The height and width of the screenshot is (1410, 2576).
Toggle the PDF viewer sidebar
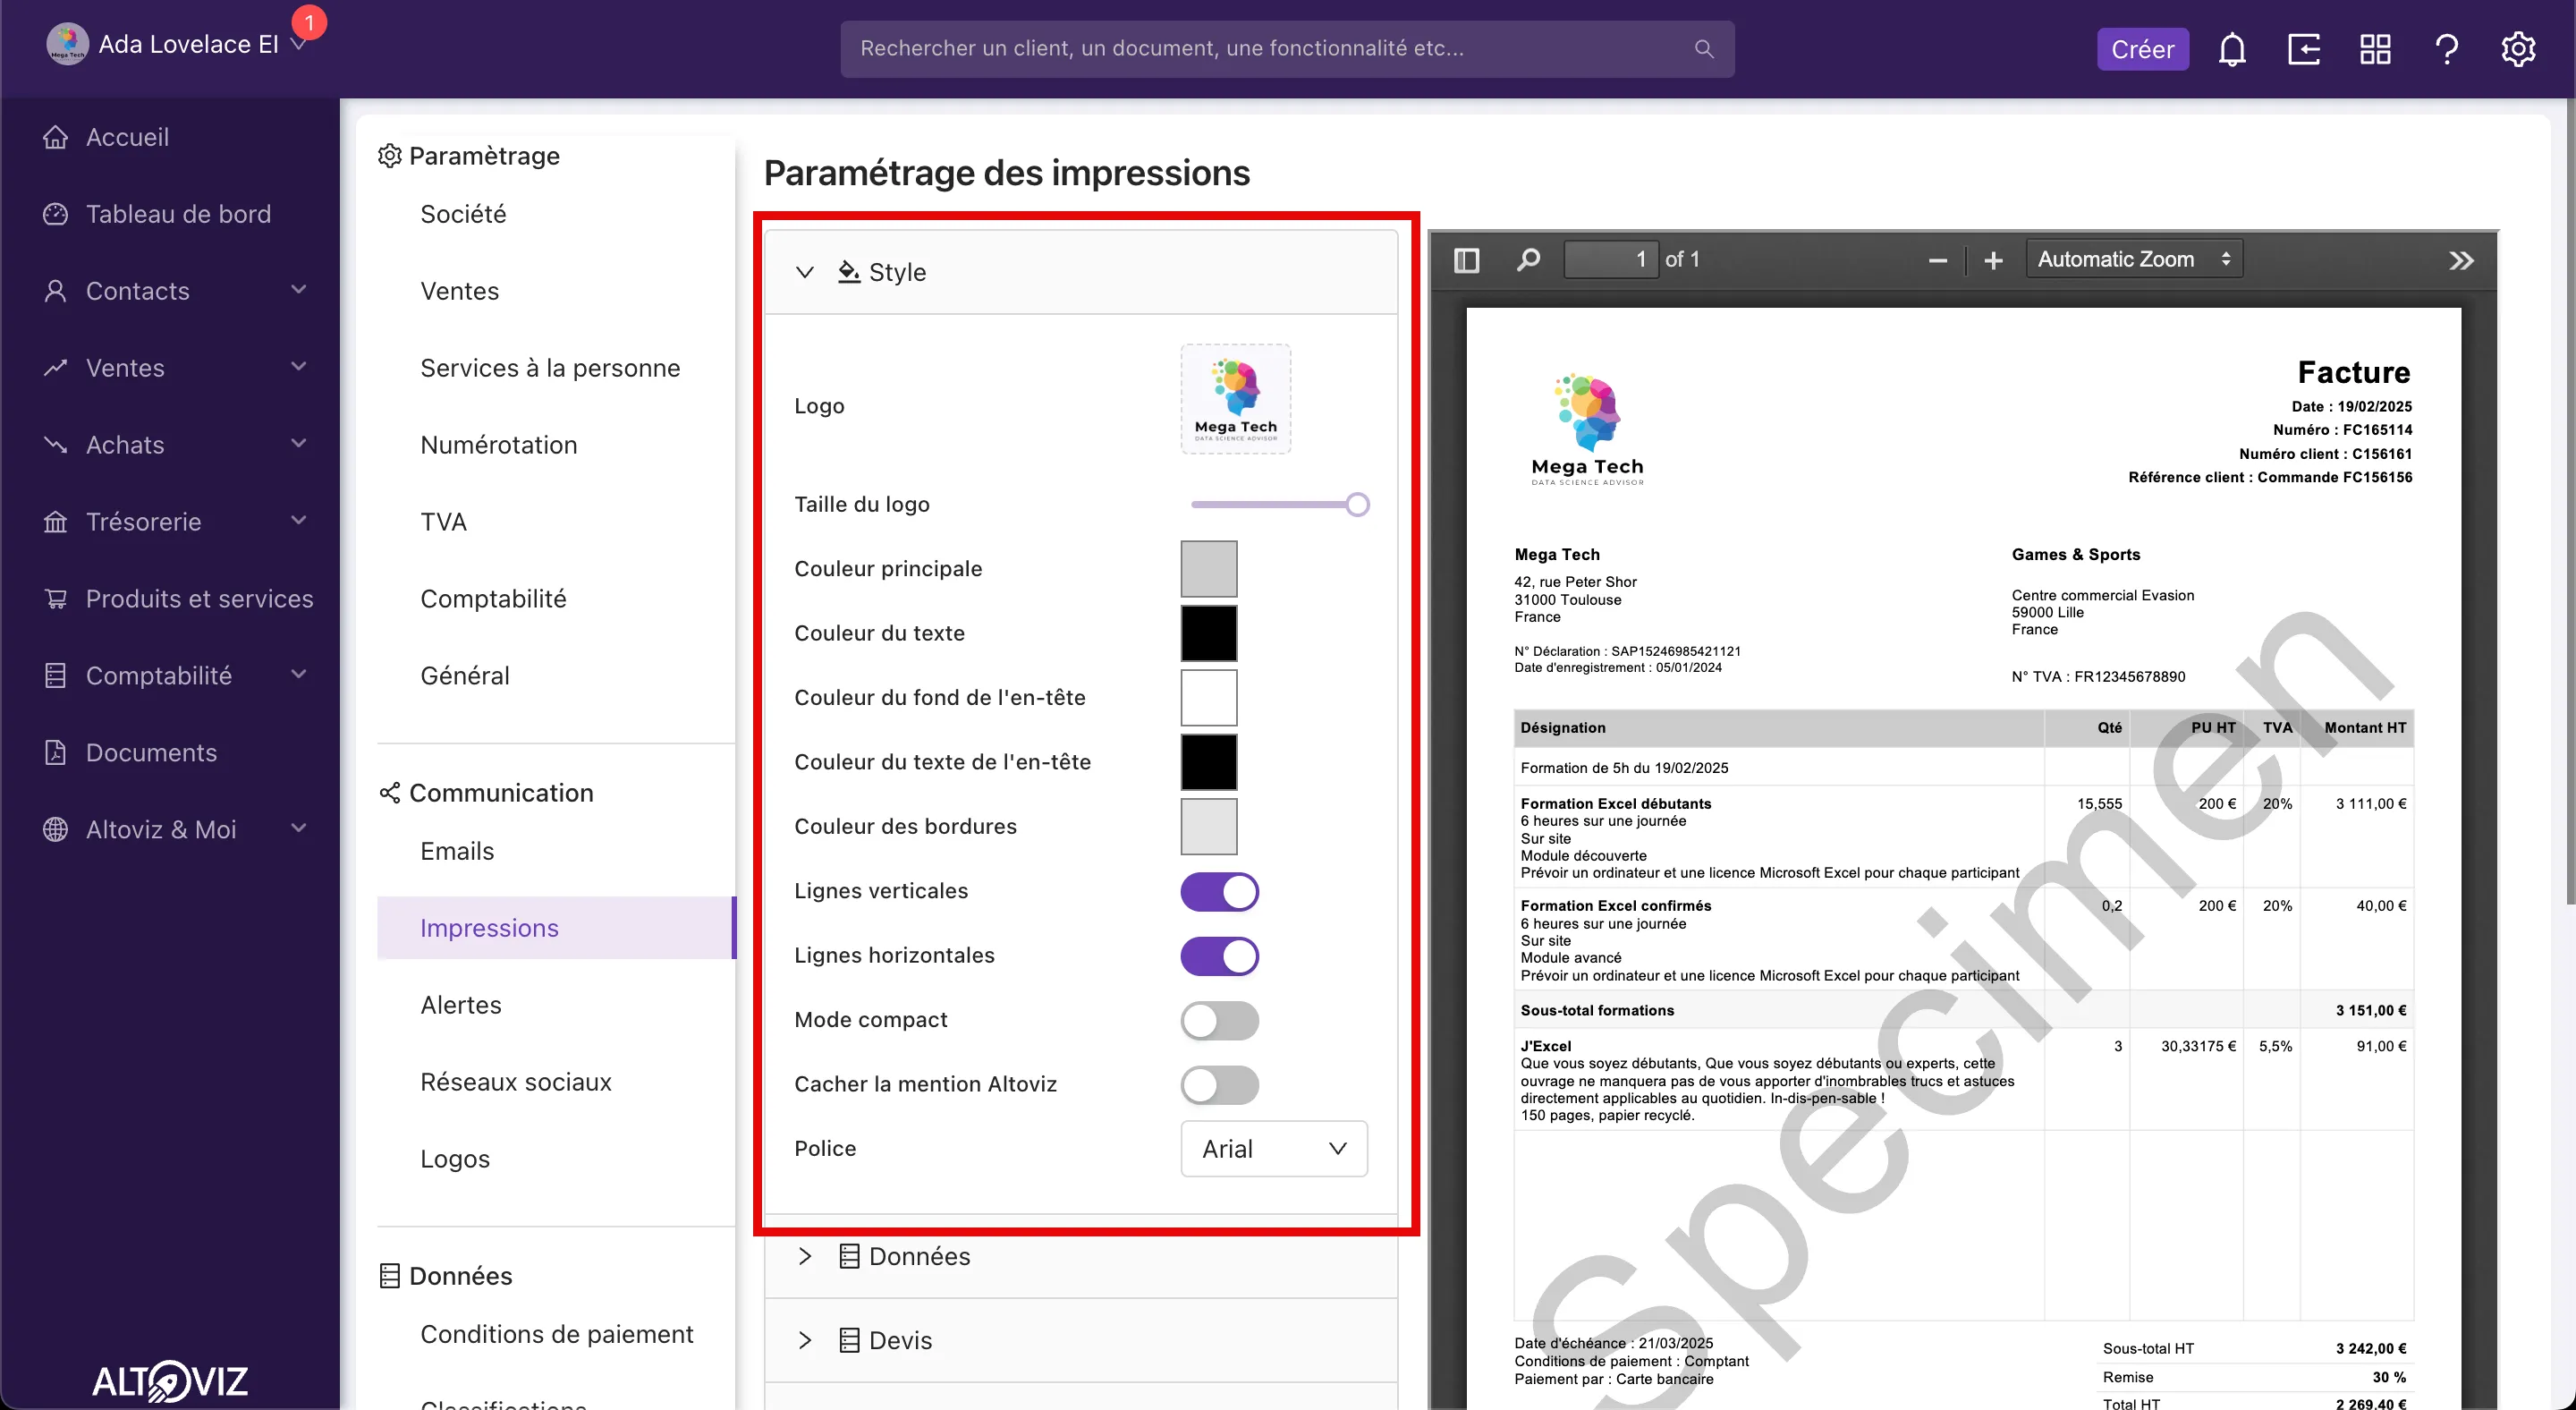1466,260
